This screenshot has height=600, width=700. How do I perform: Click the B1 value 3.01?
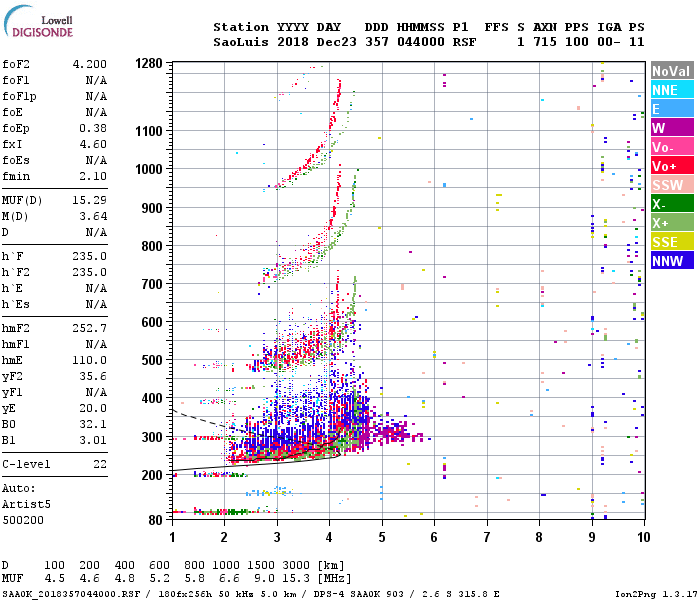[x=93, y=440]
